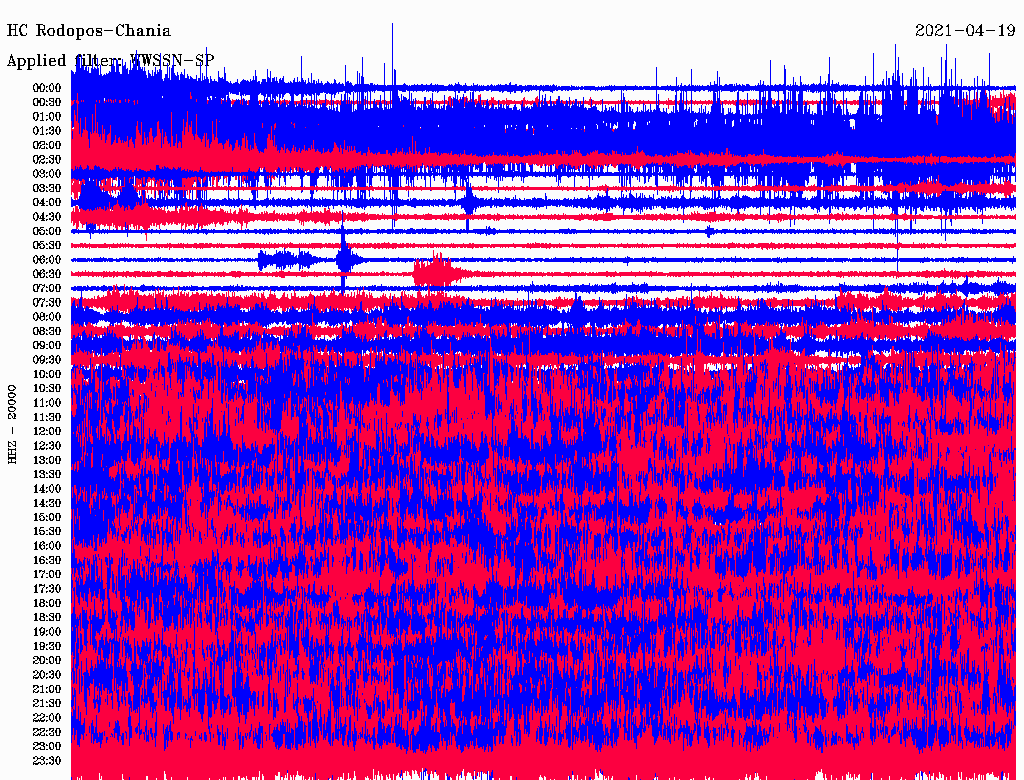The height and width of the screenshot is (780, 1024).
Task: Click the wide blue wave packet on 06:00 trace
Action: click(x=283, y=260)
